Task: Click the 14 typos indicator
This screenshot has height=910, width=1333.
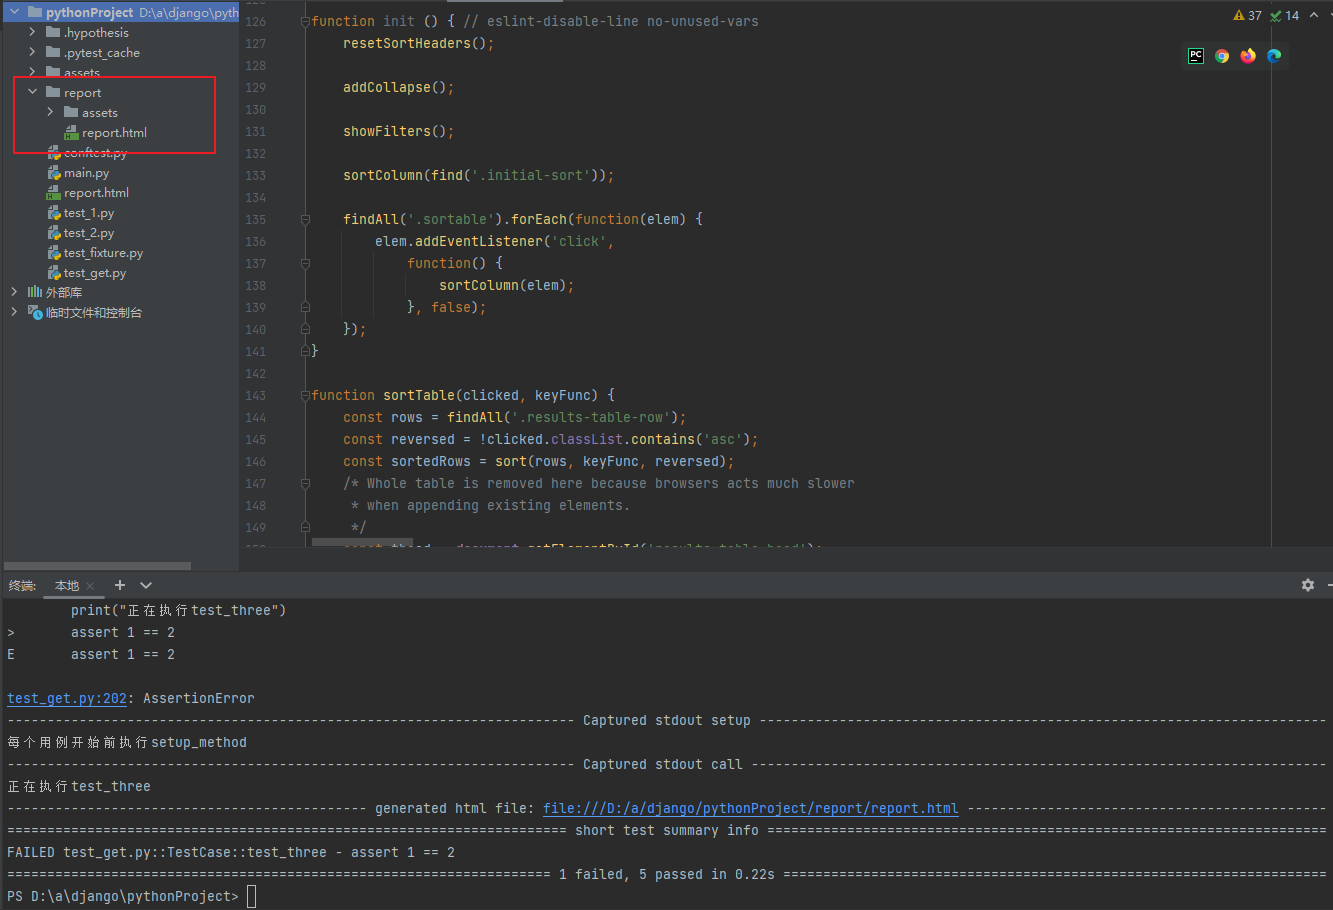Action: [1285, 15]
